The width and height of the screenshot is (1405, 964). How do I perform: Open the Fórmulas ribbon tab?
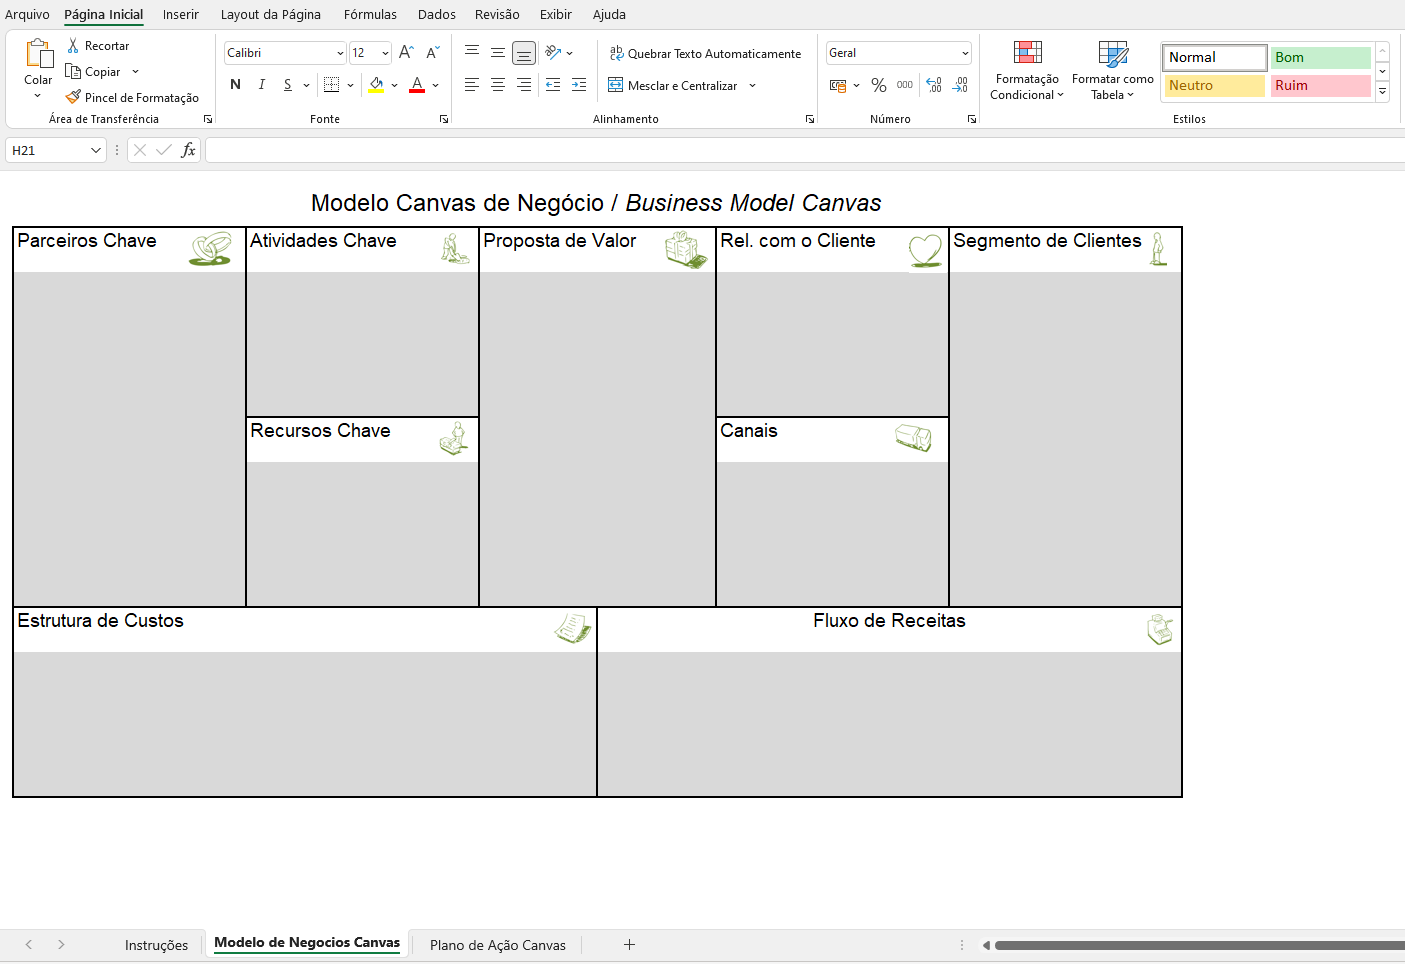[x=370, y=15]
